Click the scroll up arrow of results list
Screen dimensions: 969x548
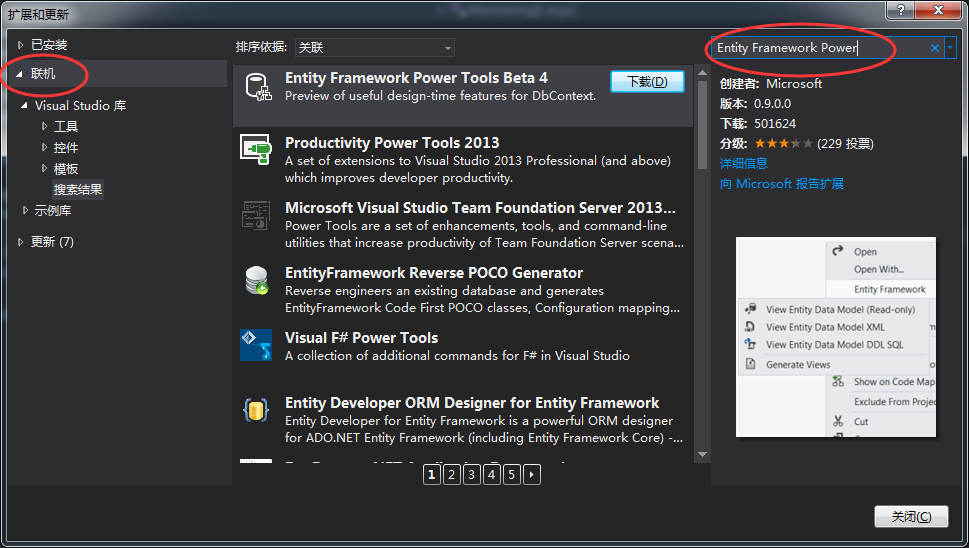pyautogui.click(x=702, y=73)
